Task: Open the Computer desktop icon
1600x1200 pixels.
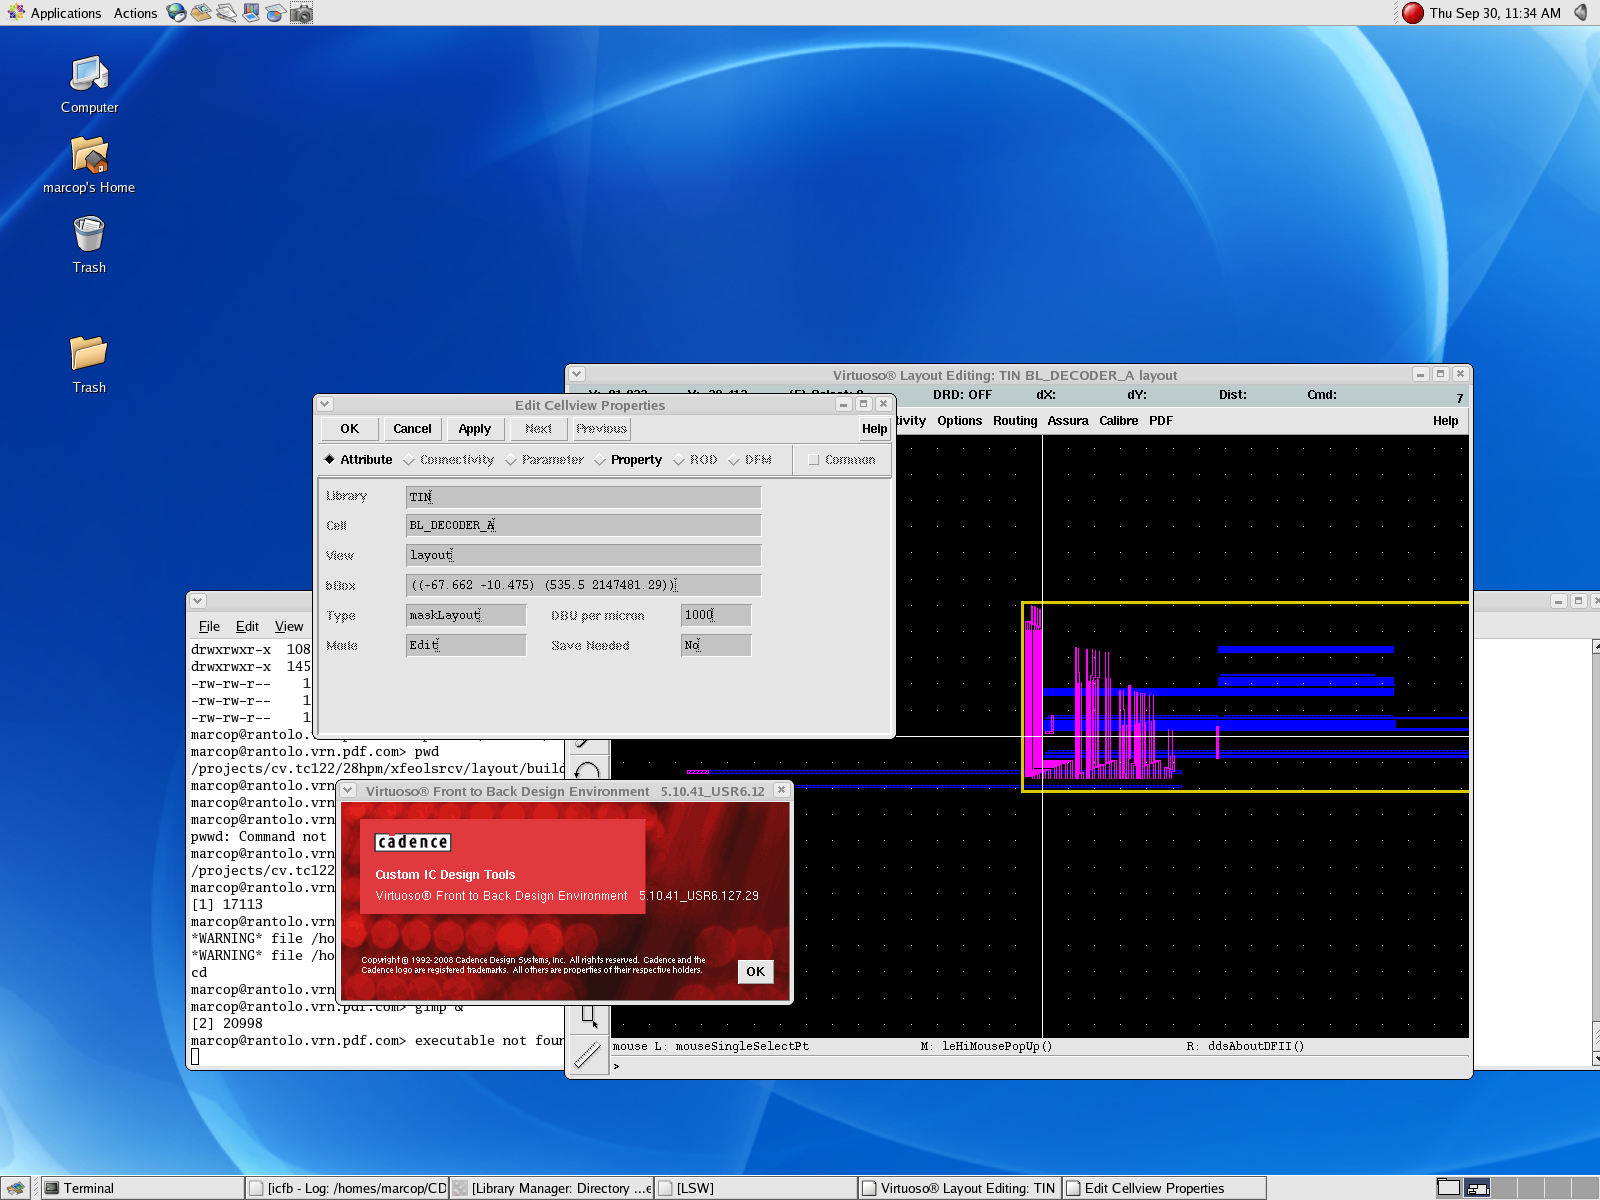Action: pyautogui.click(x=89, y=85)
